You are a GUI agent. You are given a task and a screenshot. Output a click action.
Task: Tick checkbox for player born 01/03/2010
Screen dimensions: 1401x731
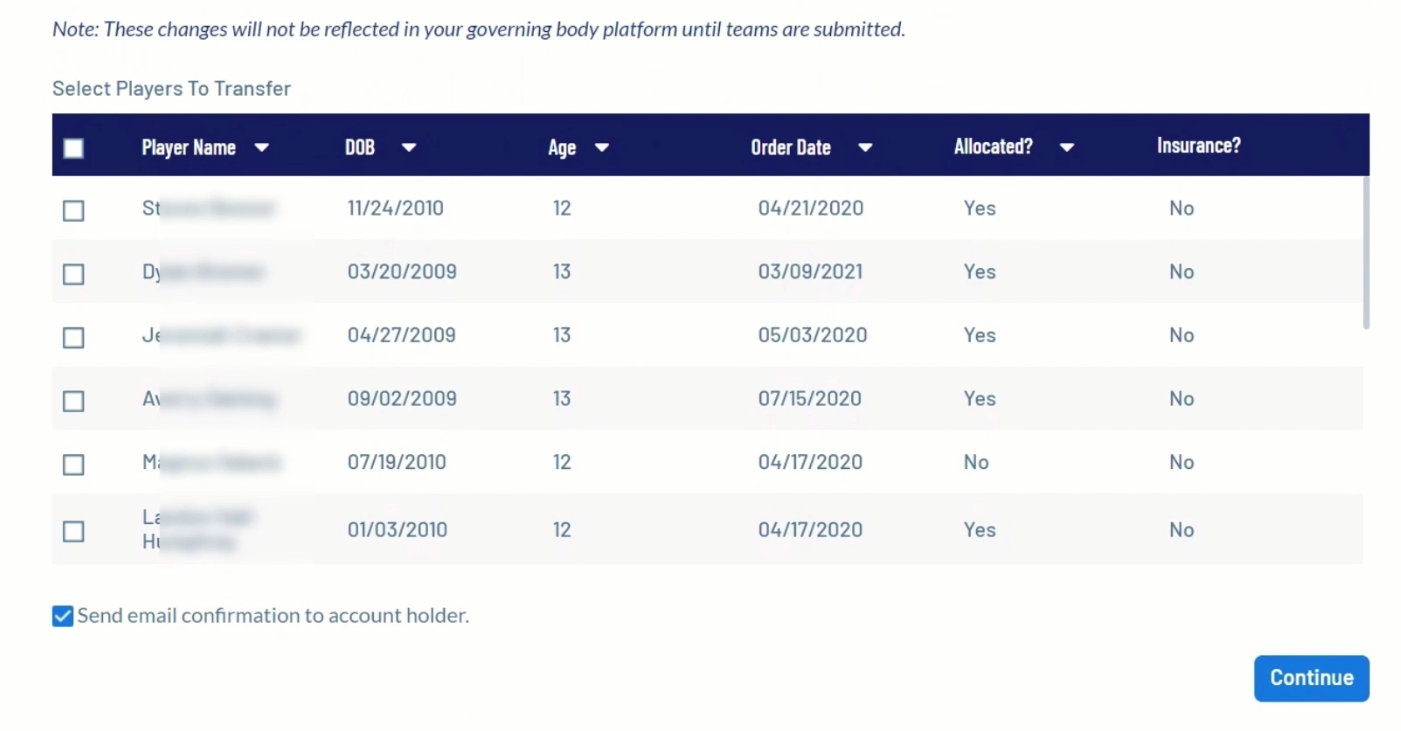(x=73, y=531)
